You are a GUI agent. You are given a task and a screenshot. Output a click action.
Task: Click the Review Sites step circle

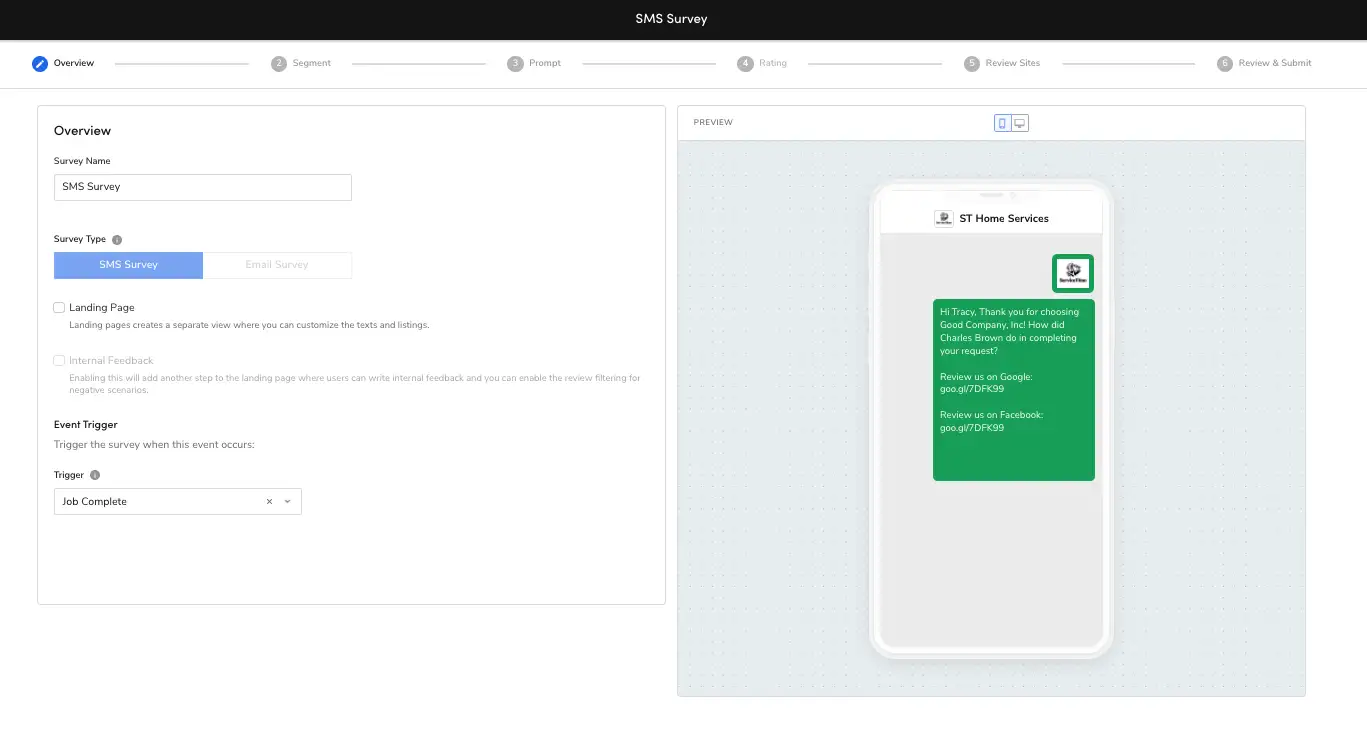(970, 63)
